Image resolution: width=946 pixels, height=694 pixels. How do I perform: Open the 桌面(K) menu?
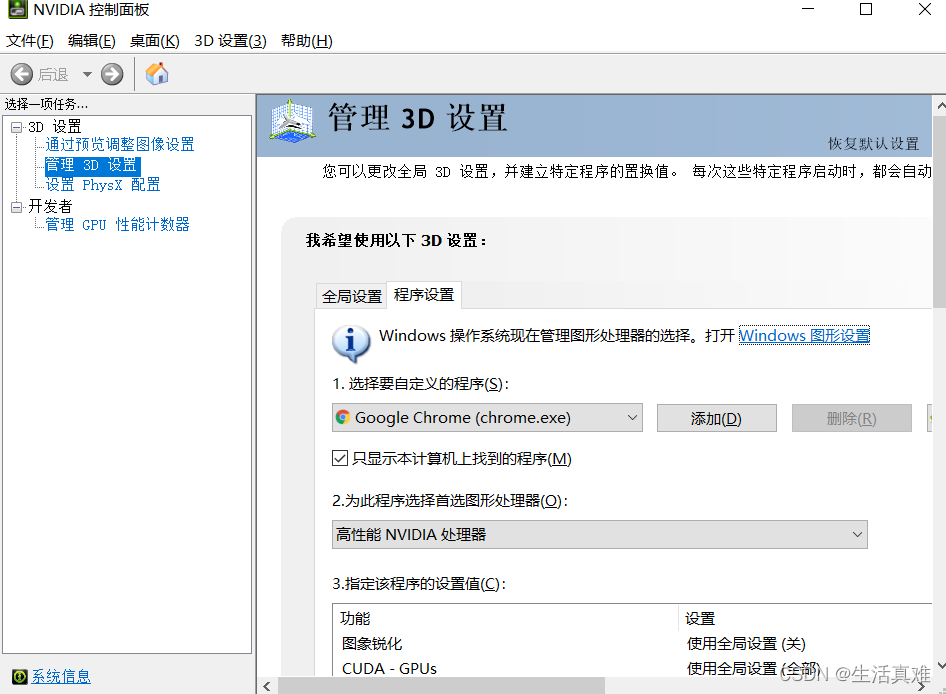pos(154,40)
